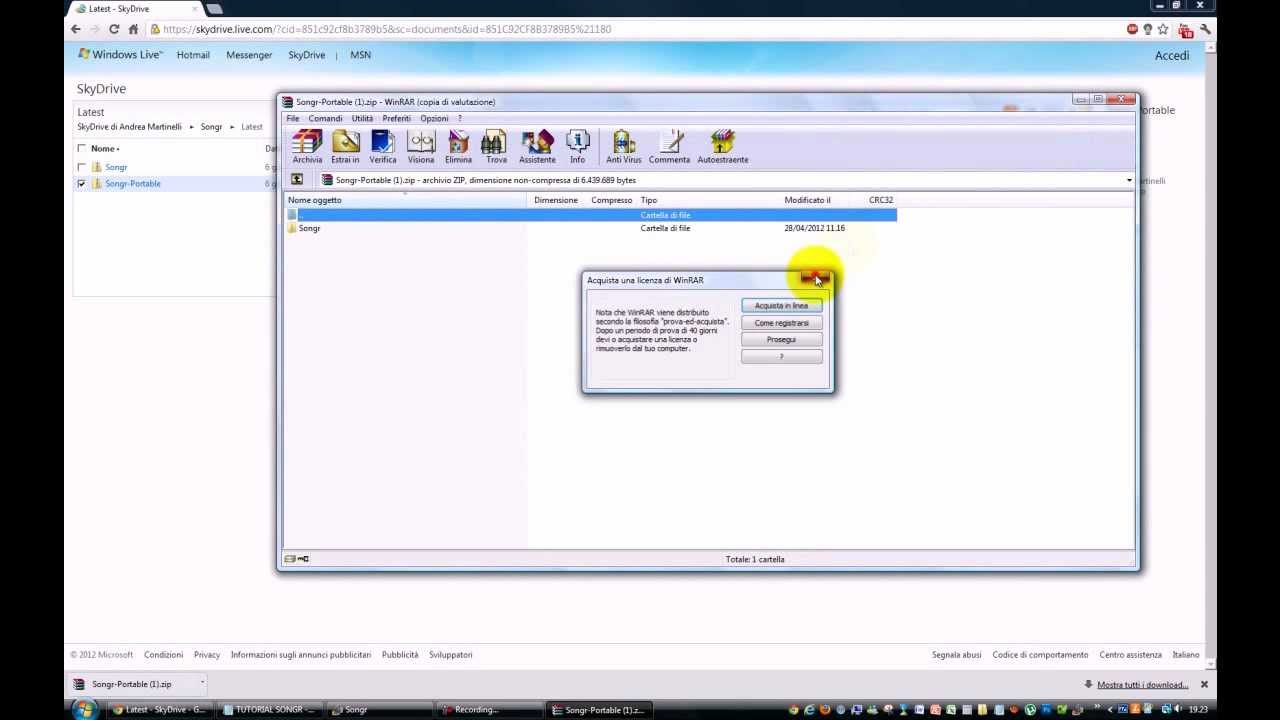Show archive Info
This screenshot has width=1280, height=720.
[577, 147]
